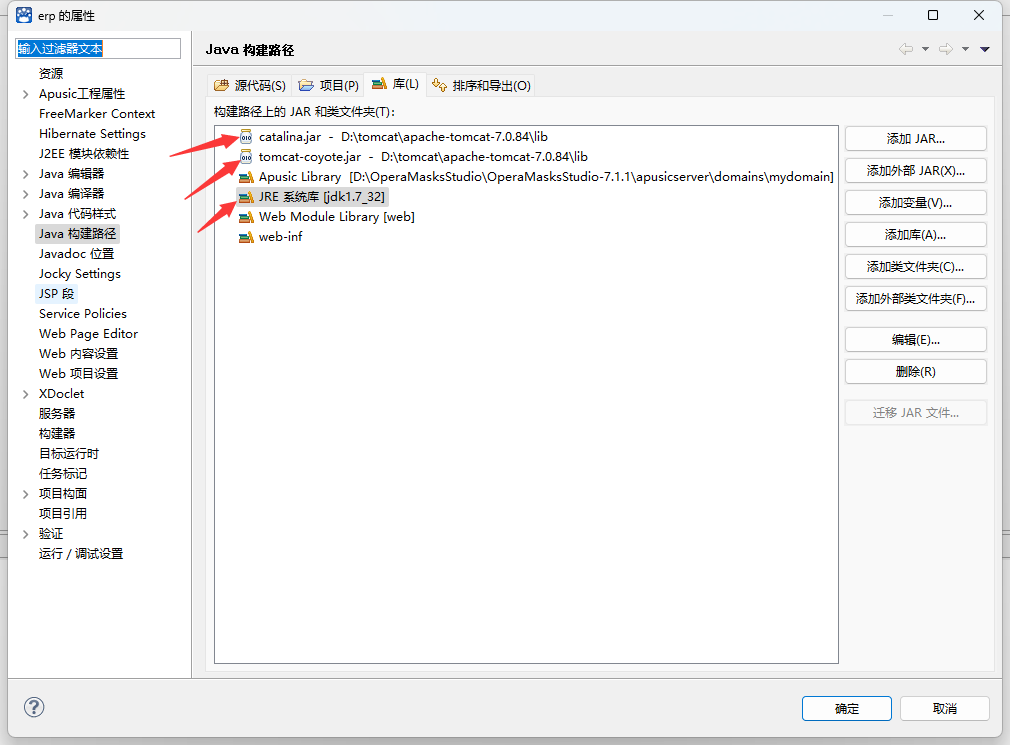Viewport: 1010px width, 745px height.
Task: Click the tomcat-coyote.jar file icon
Action: coord(246,156)
